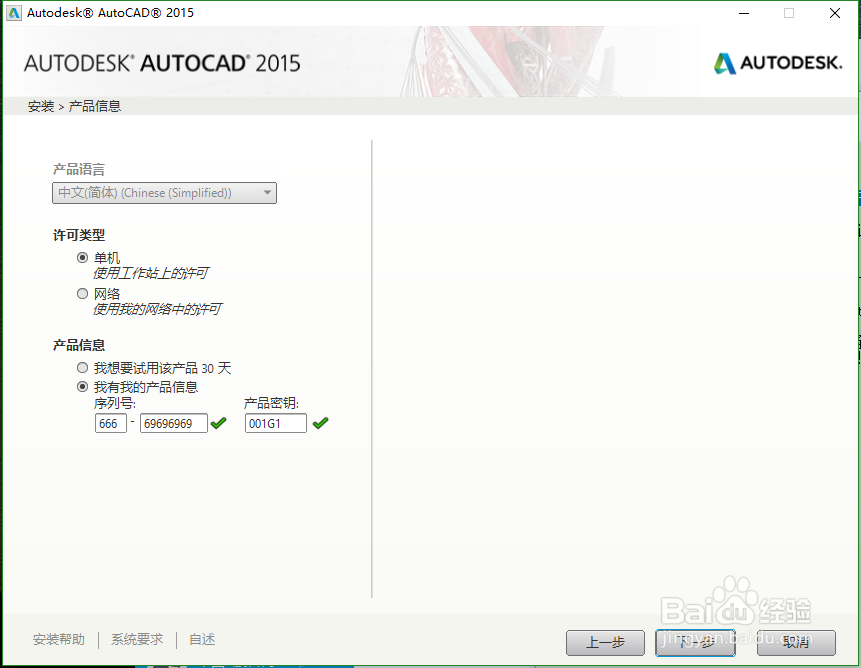Go back with the 上一步 button

tap(605, 643)
